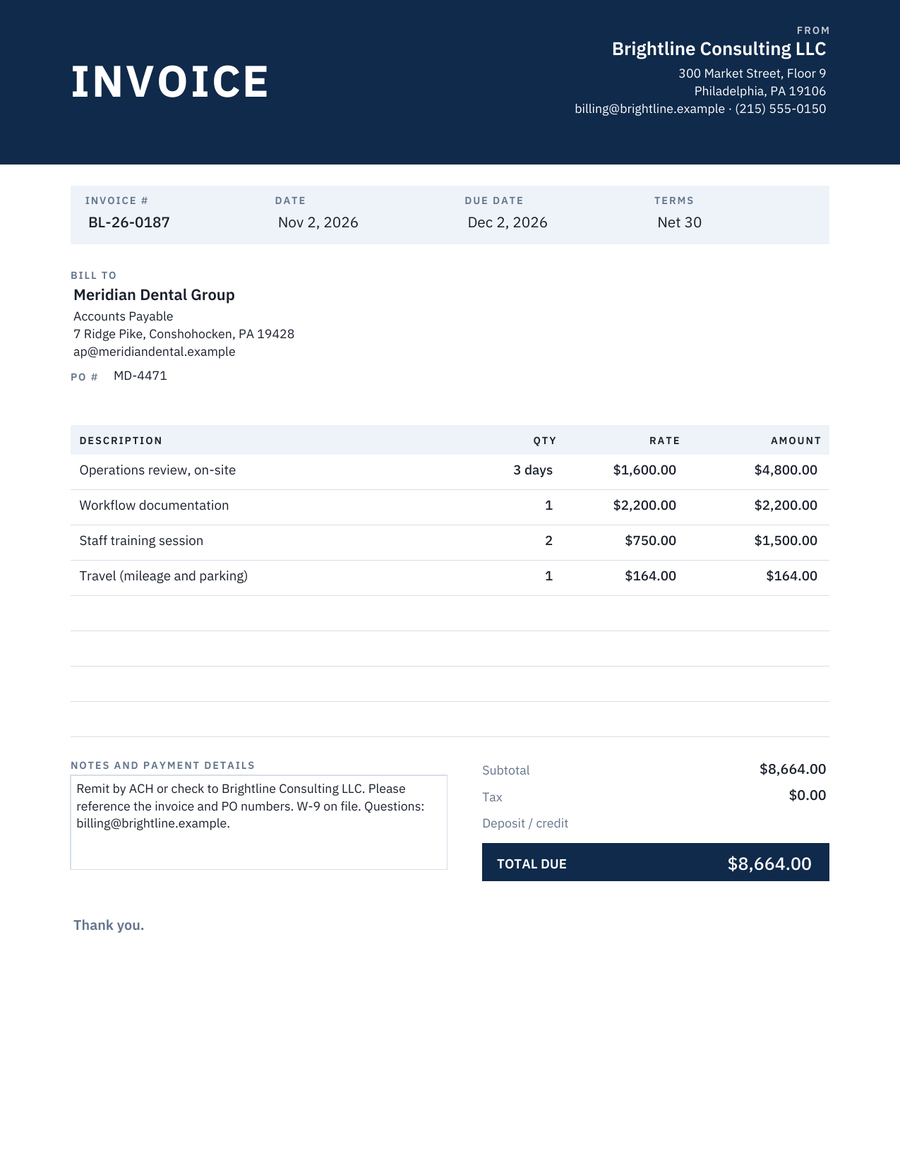Image resolution: width=900 pixels, height=1165 pixels.
Task: Select the terms field Net 30
Action: pos(679,222)
